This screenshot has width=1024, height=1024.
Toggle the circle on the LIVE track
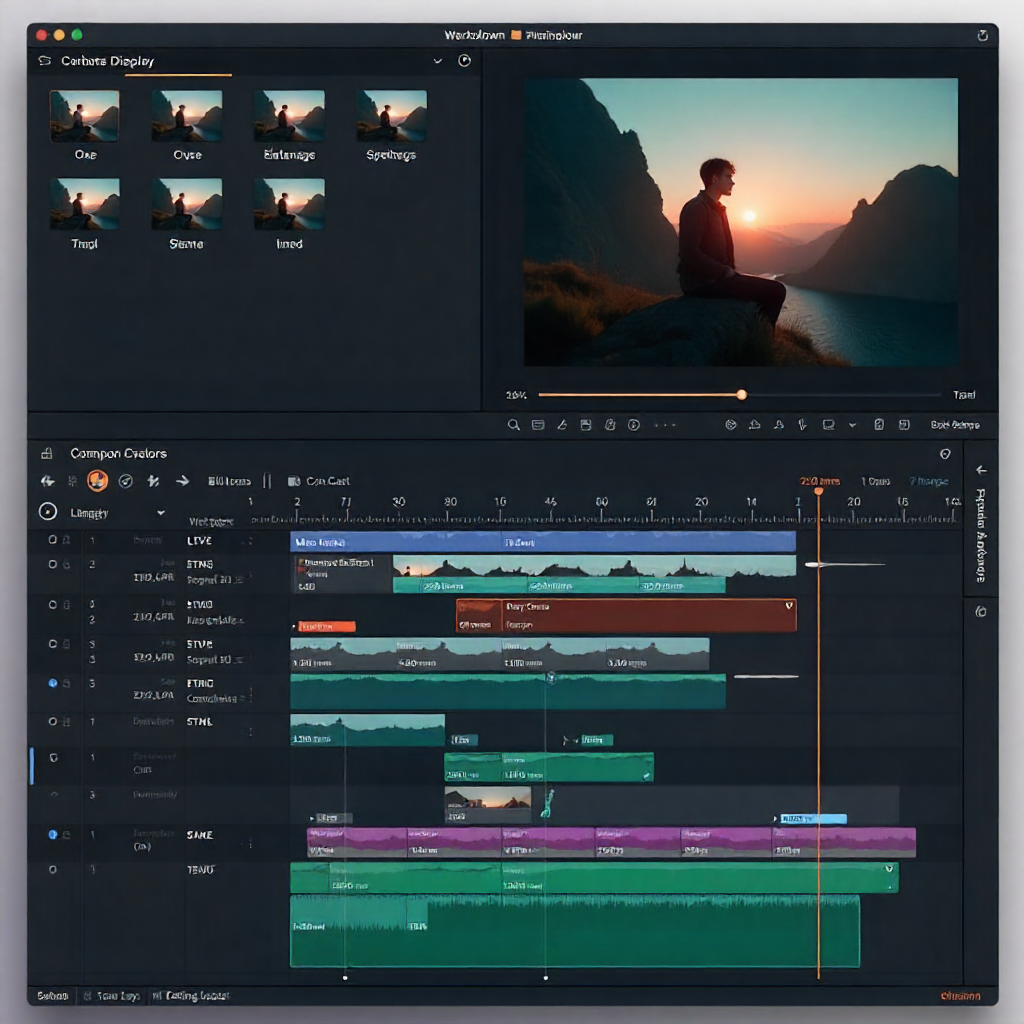pyautogui.click(x=52, y=540)
